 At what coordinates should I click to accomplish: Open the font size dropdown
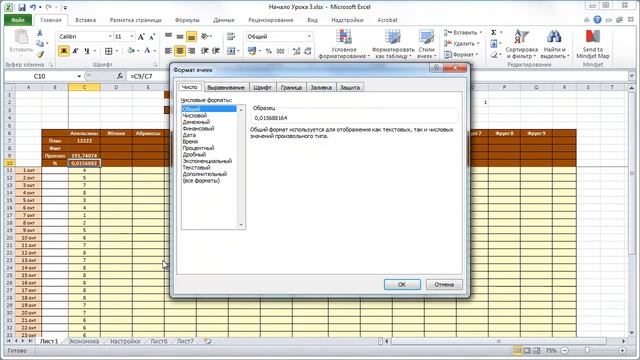point(131,37)
